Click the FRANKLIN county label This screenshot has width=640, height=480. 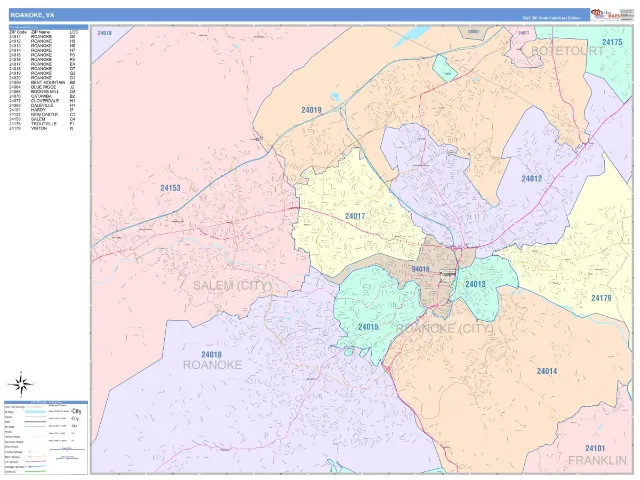point(597,460)
